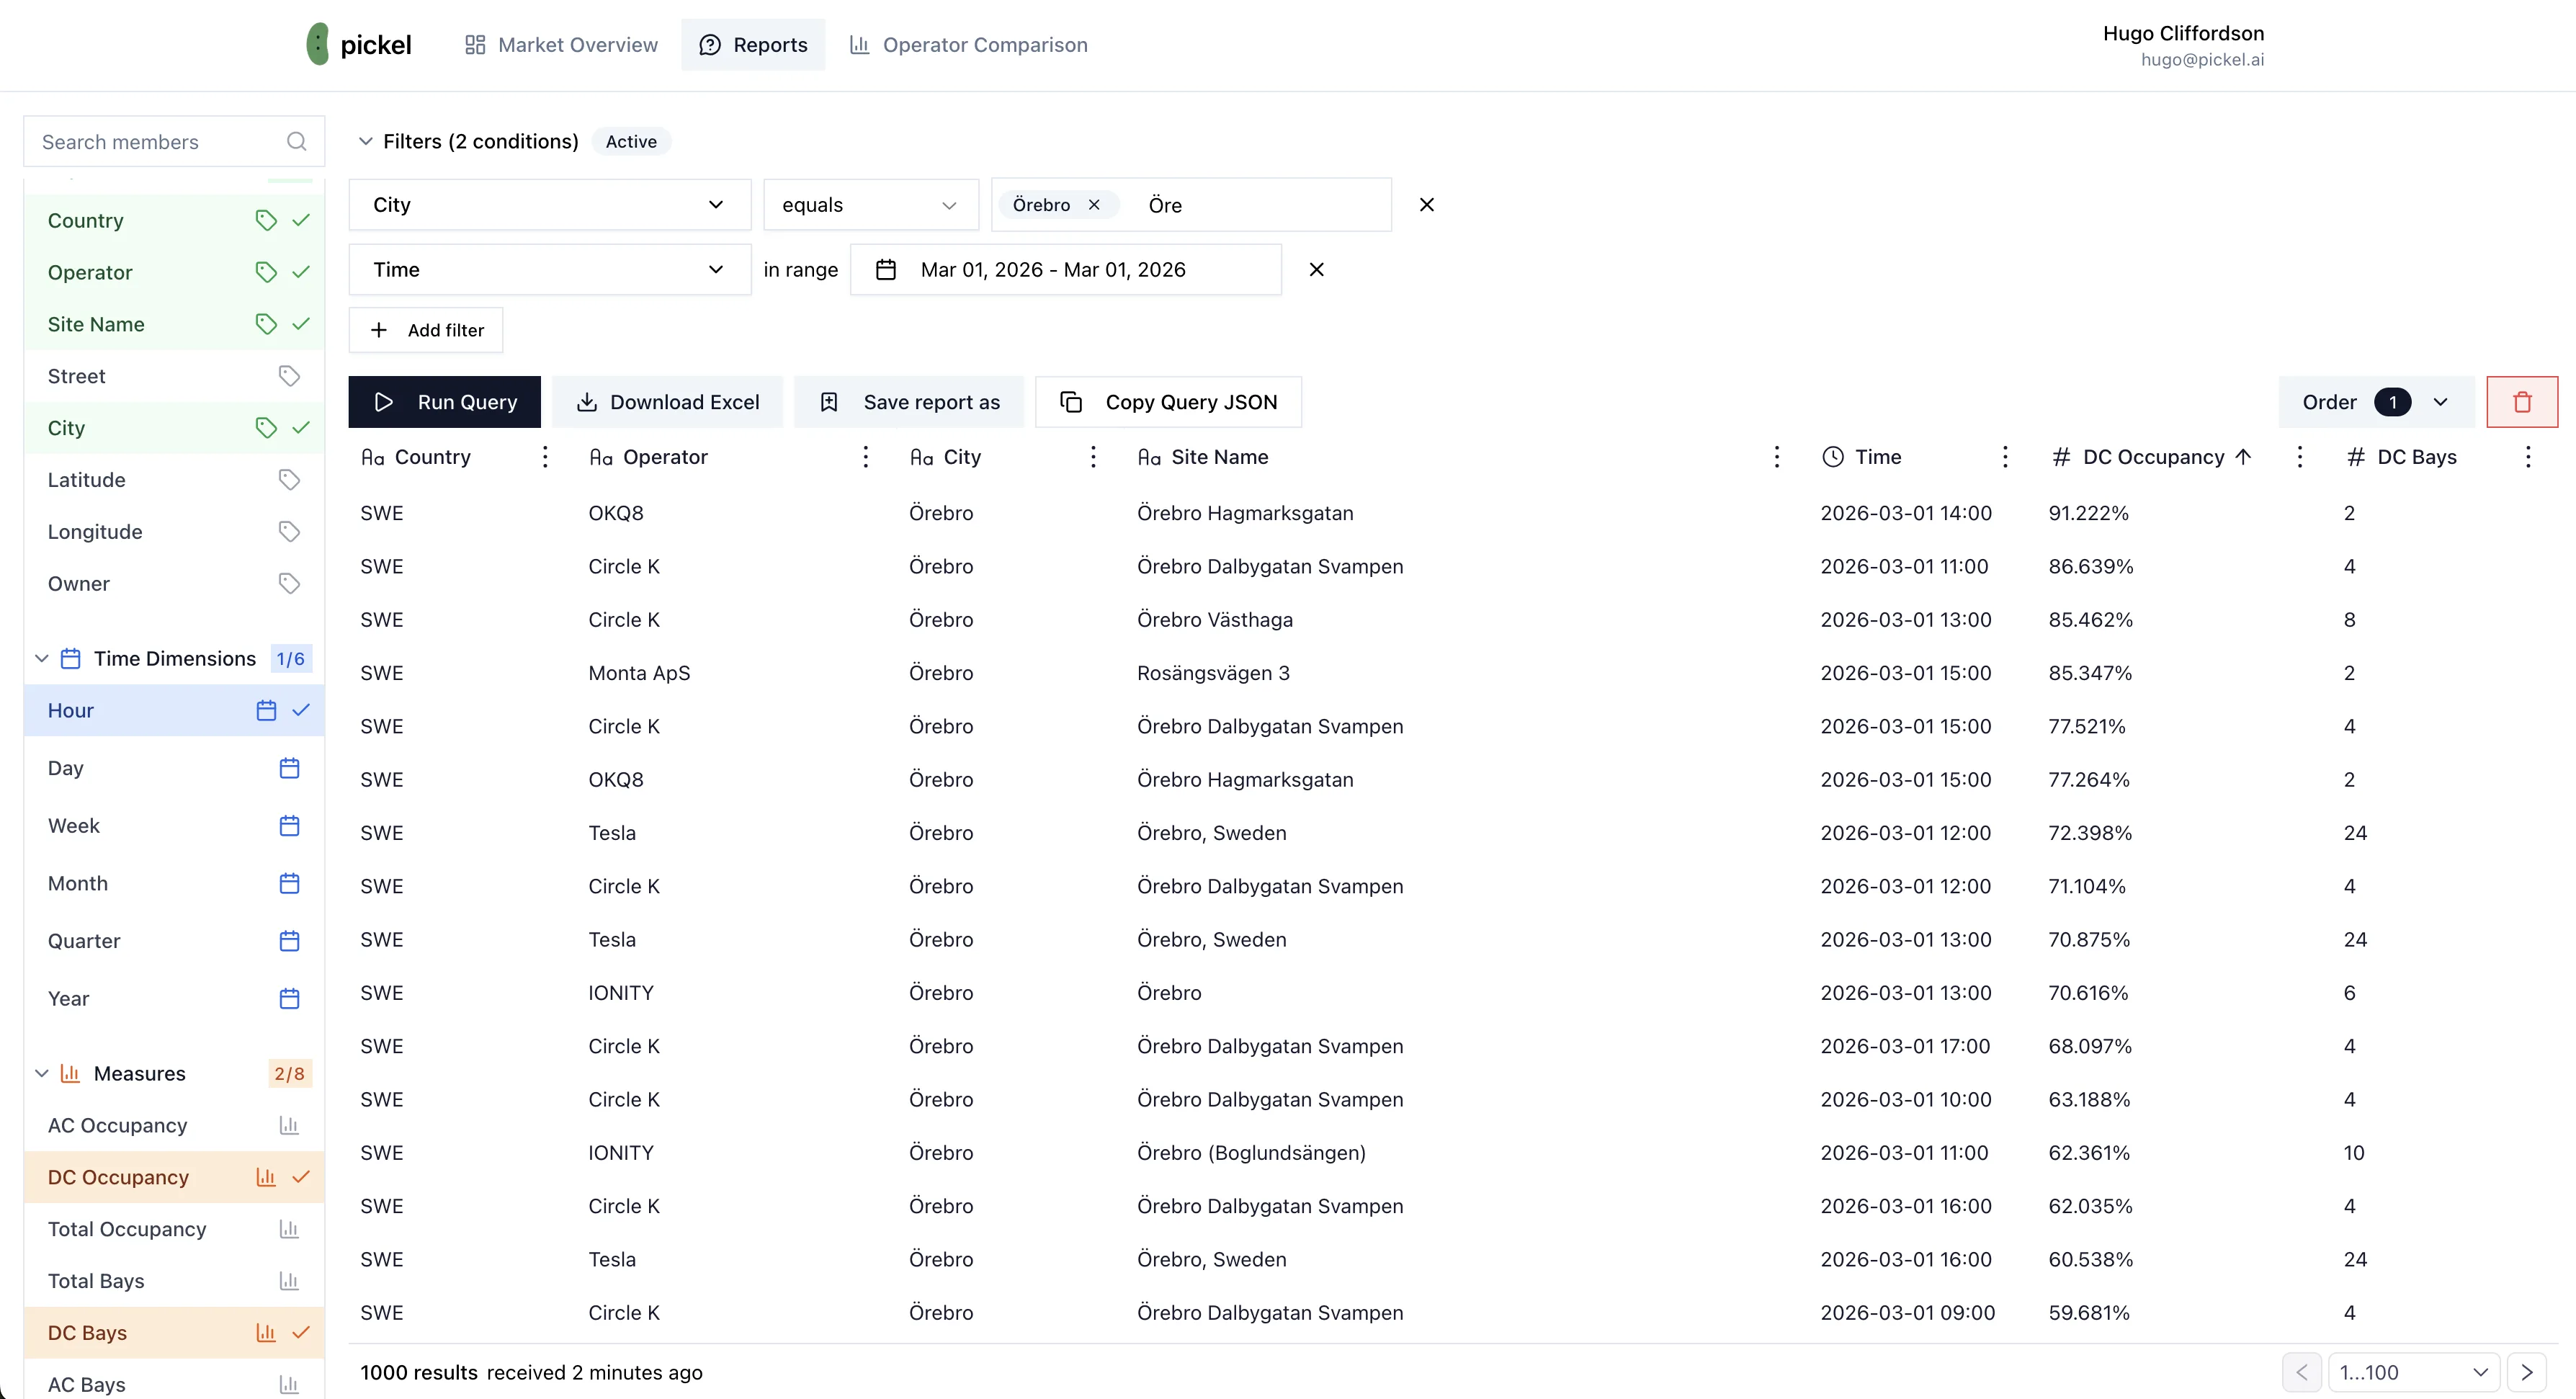Open City column options menu

click(x=1093, y=457)
